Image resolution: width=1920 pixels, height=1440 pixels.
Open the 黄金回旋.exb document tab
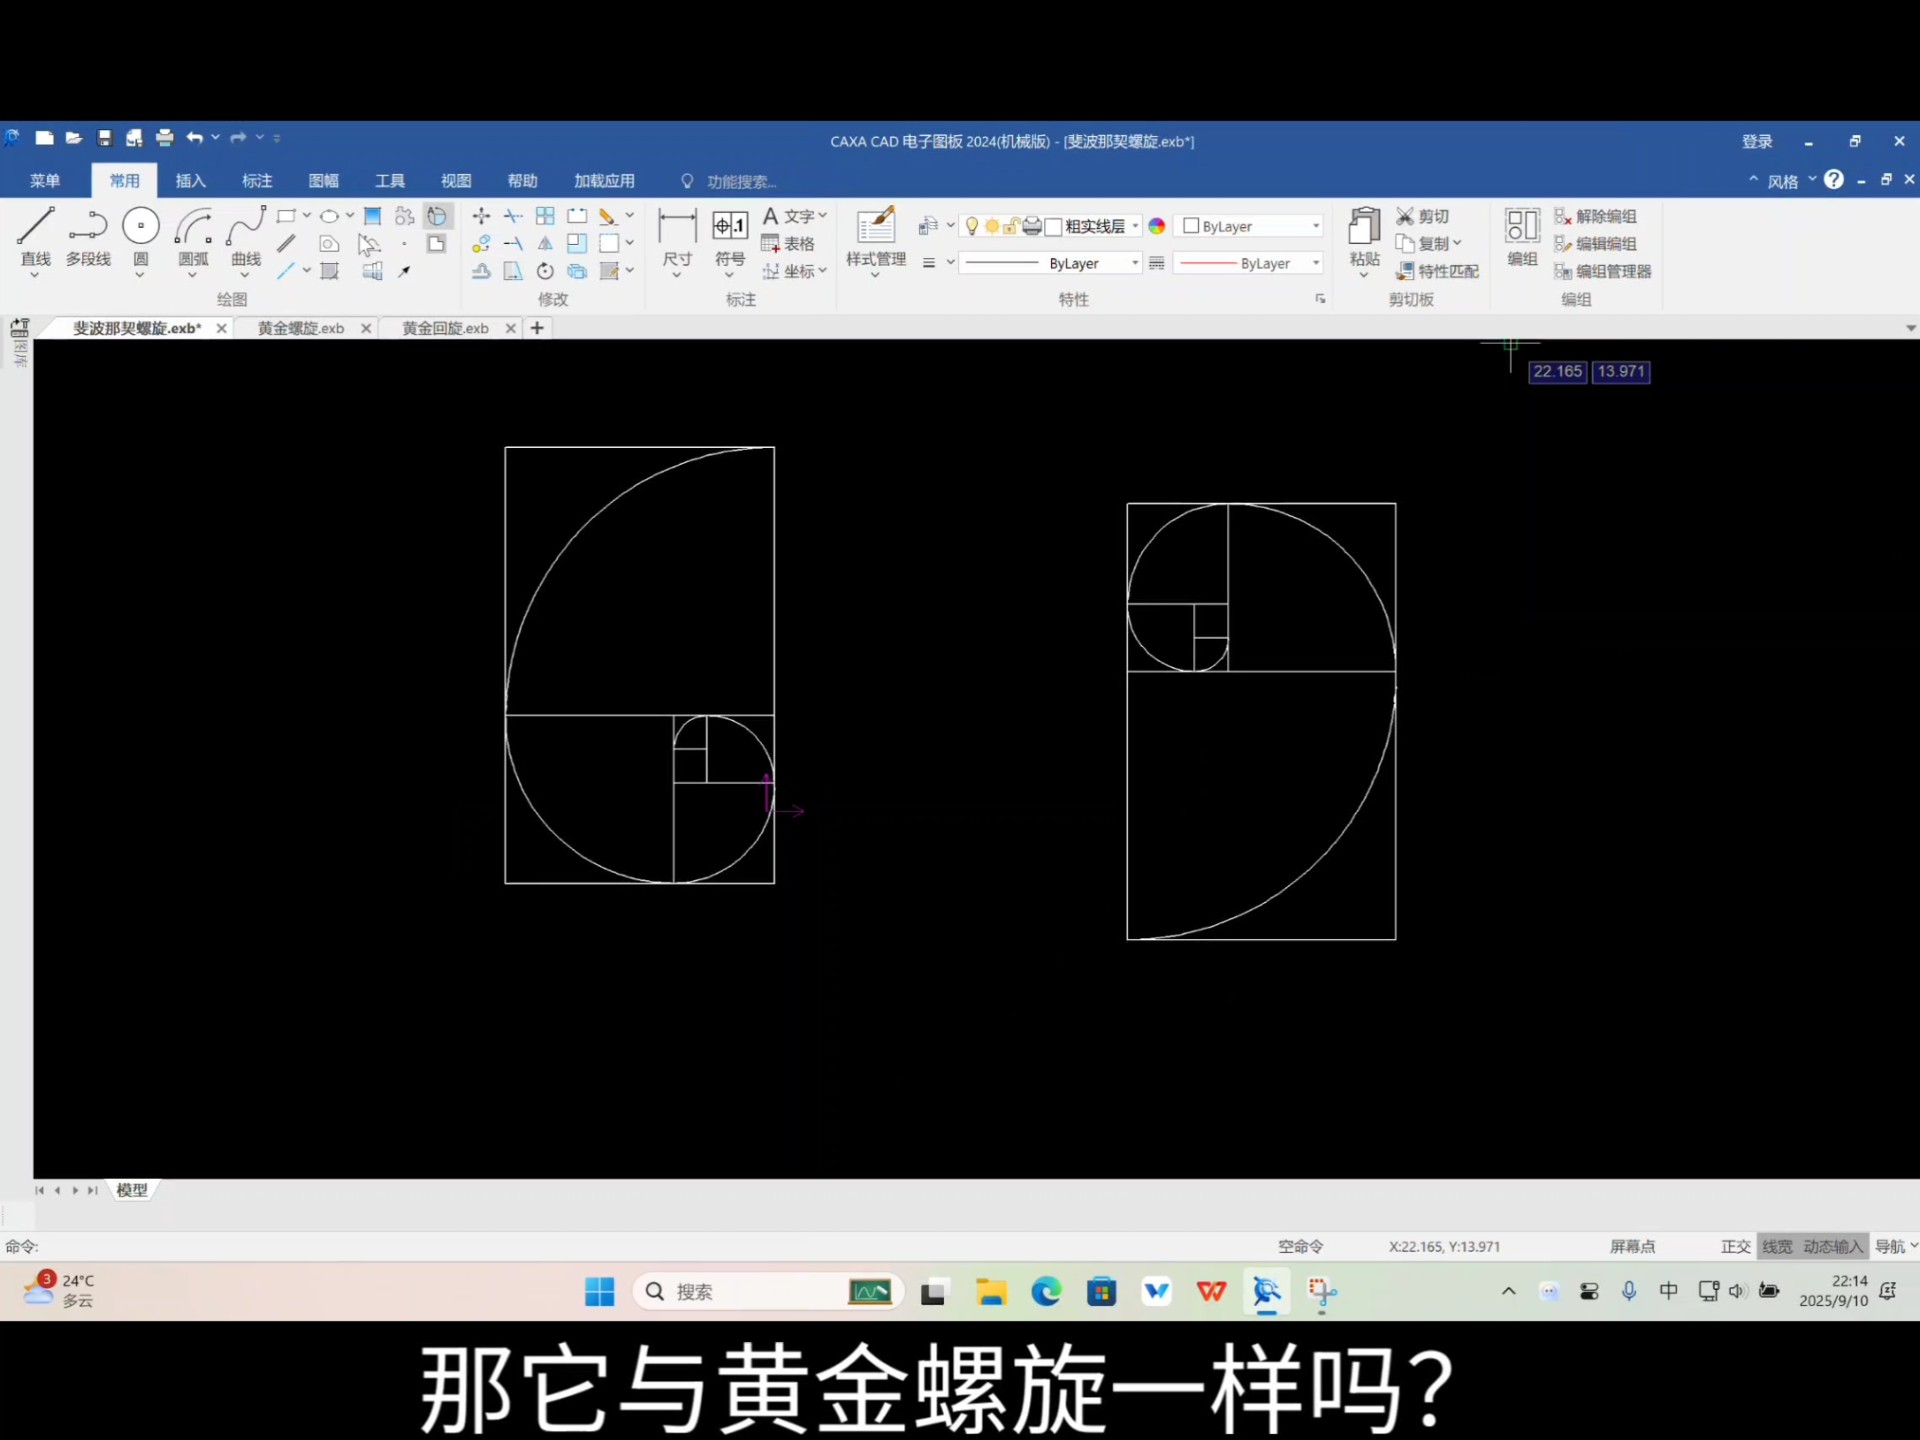pyautogui.click(x=445, y=328)
